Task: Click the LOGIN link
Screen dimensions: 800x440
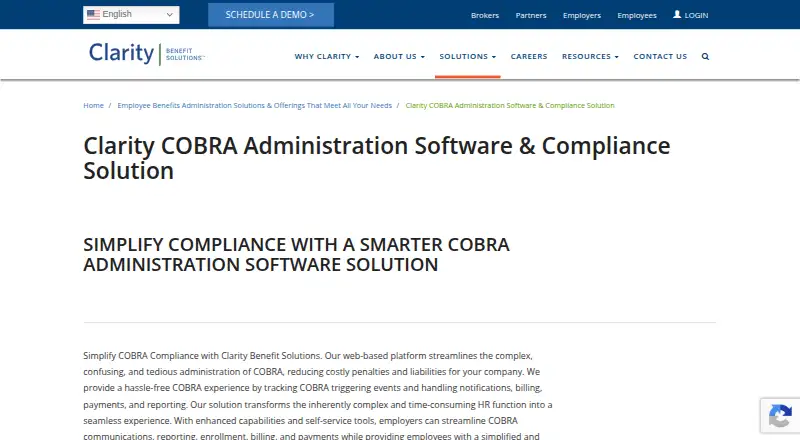Action: coord(696,15)
